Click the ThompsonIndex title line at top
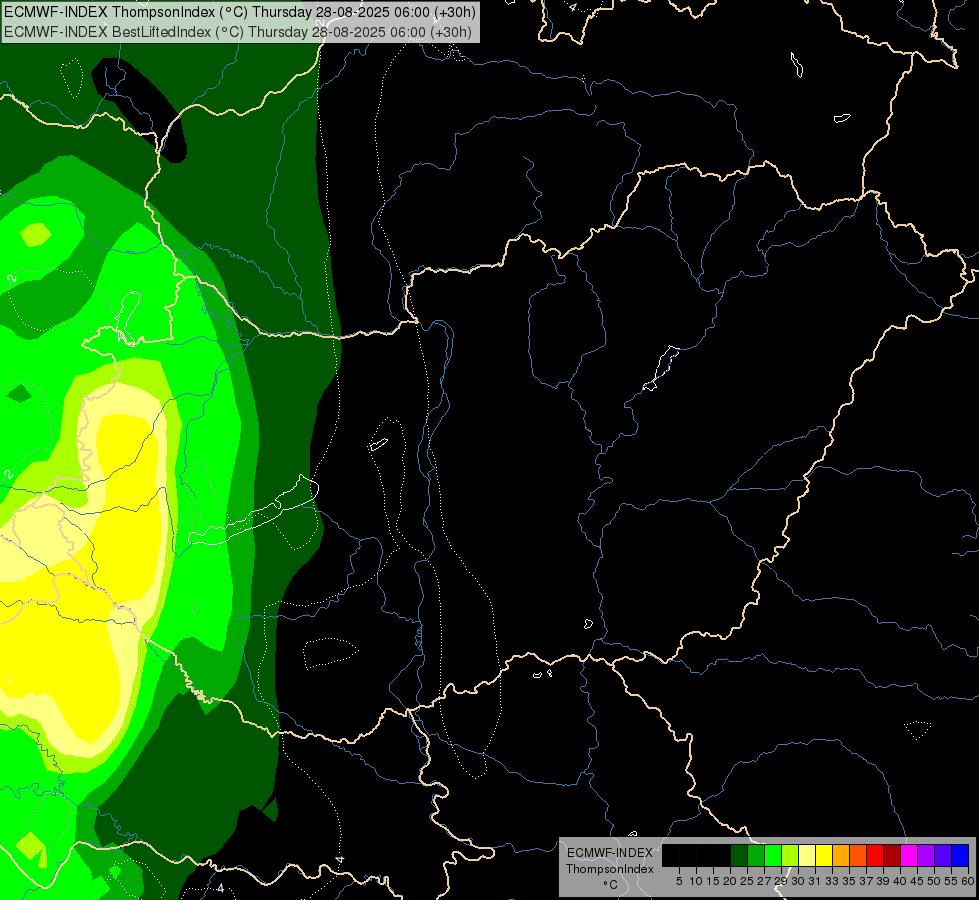The height and width of the screenshot is (900, 979). click(x=240, y=12)
